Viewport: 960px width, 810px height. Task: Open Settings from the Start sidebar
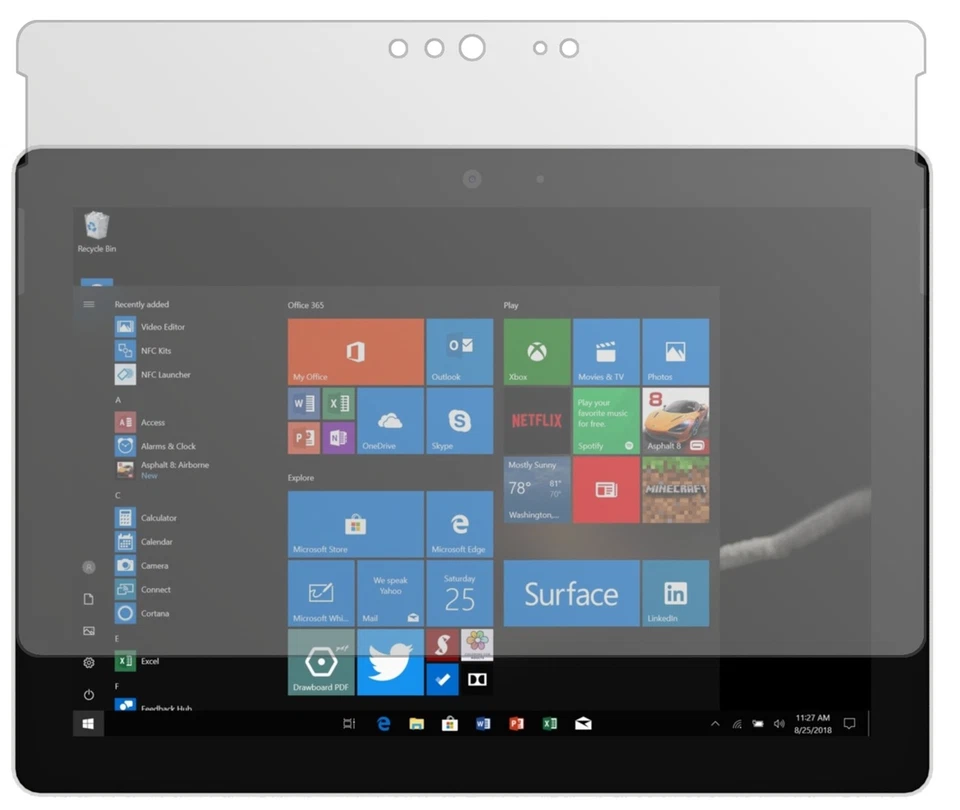click(x=88, y=662)
